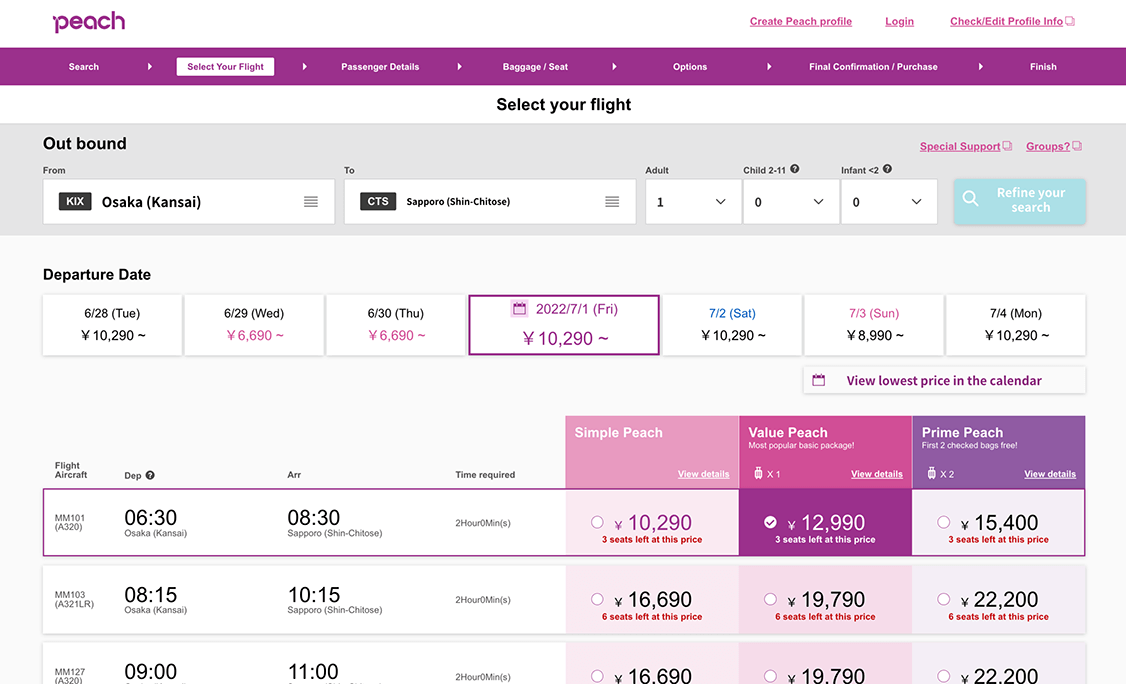Choose departure date 6/29 (Wed)
The height and width of the screenshot is (684, 1126).
[x=254, y=325]
